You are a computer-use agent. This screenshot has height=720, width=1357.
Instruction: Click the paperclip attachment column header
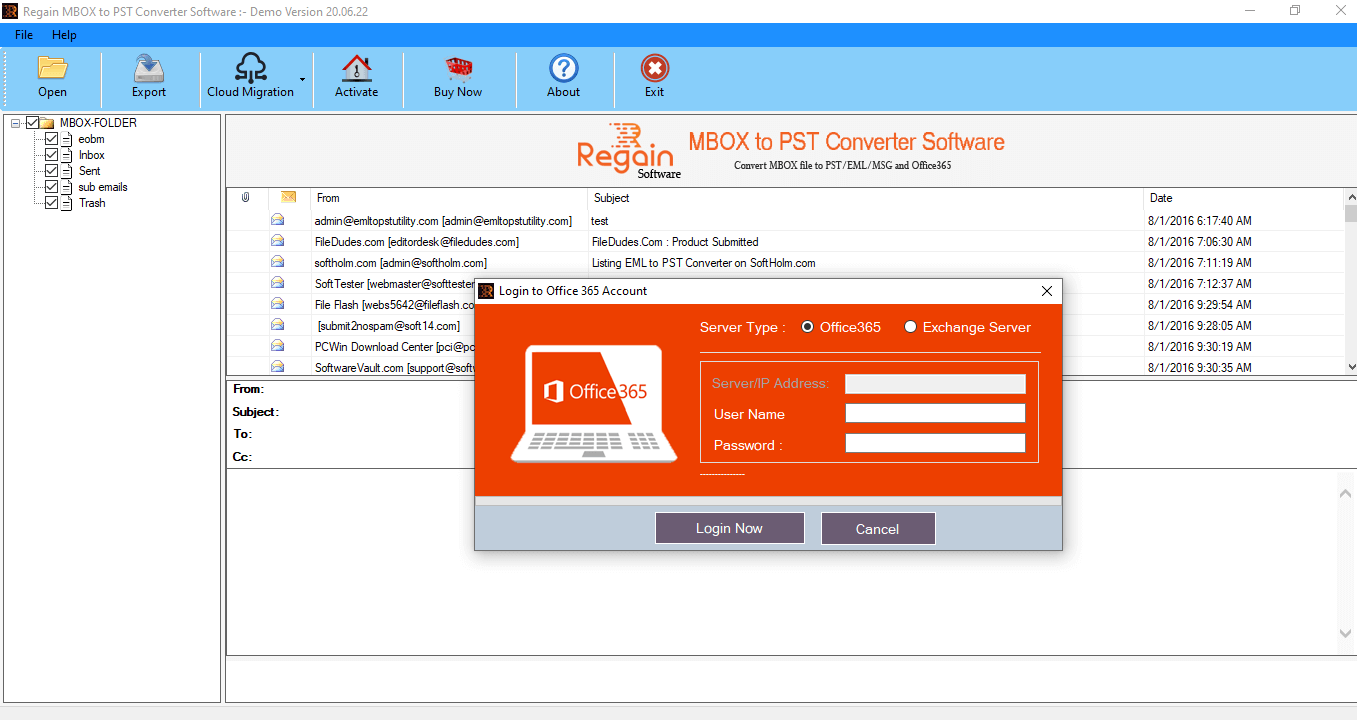pos(246,198)
